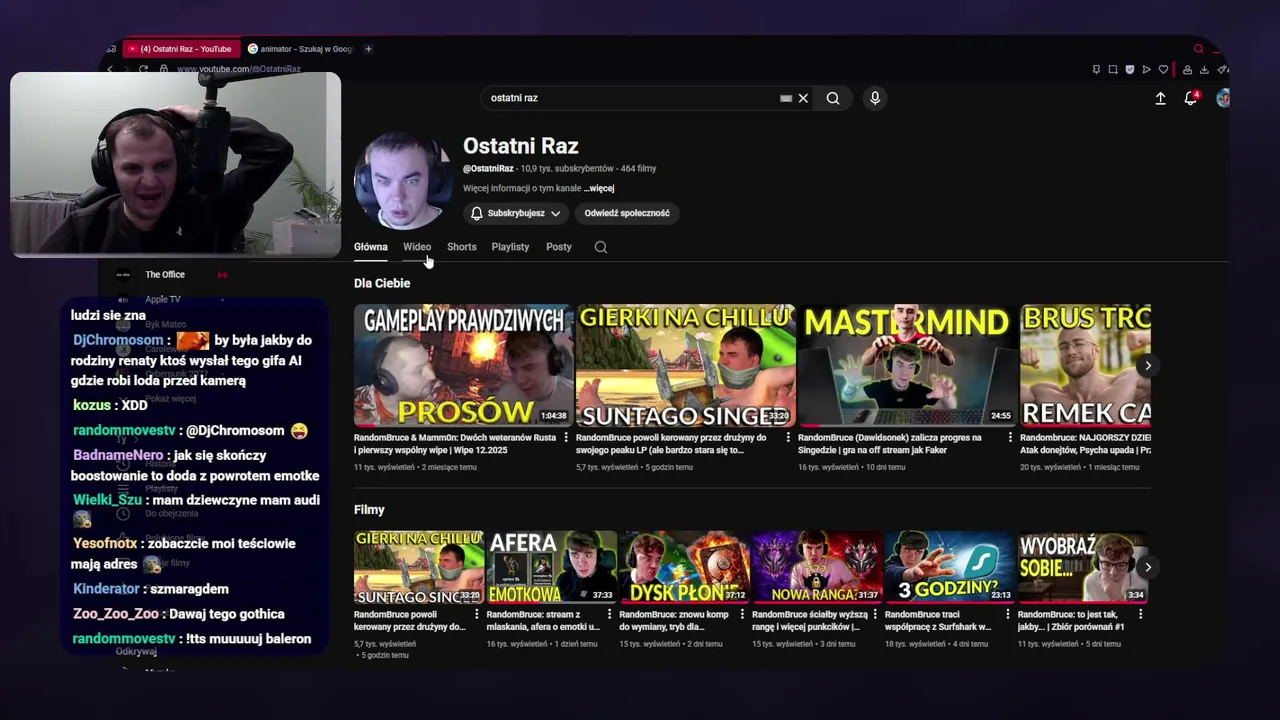Open options for 'powoli kerowany przez drużyny' featured video

pyautogui.click(x=788, y=438)
